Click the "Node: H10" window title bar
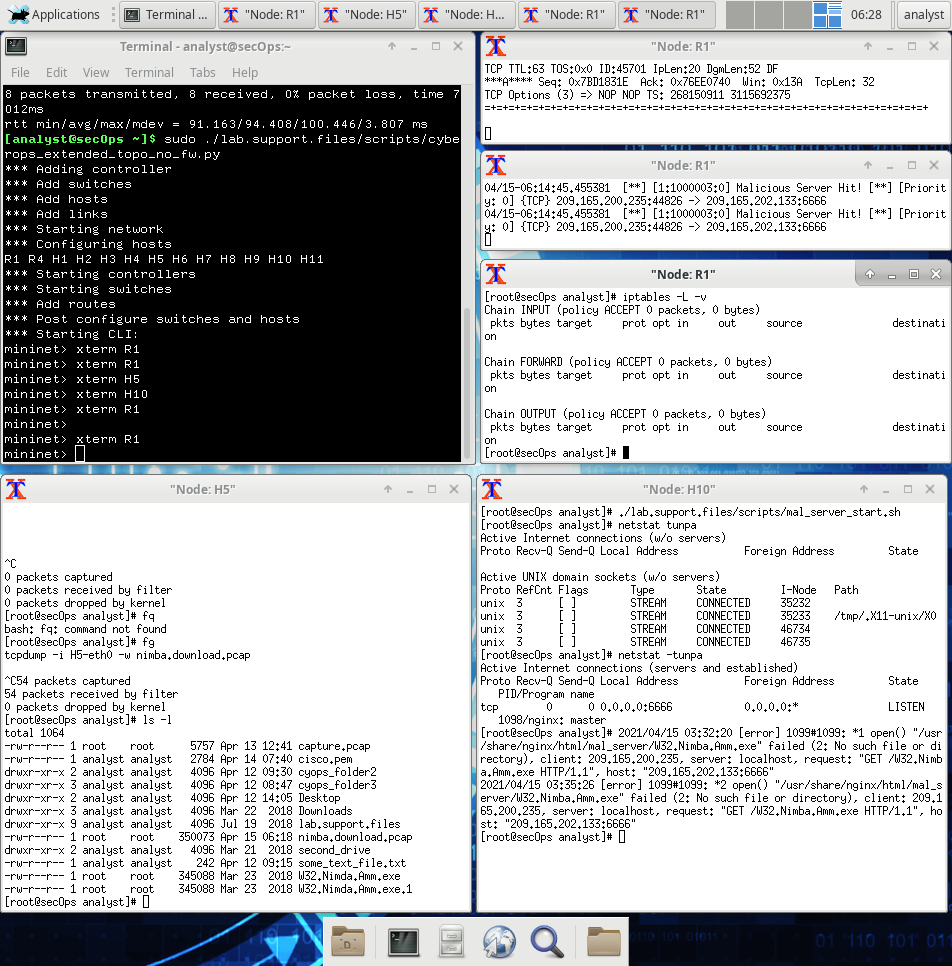The height and width of the screenshot is (966, 952). pyautogui.click(x=678, y=489)
